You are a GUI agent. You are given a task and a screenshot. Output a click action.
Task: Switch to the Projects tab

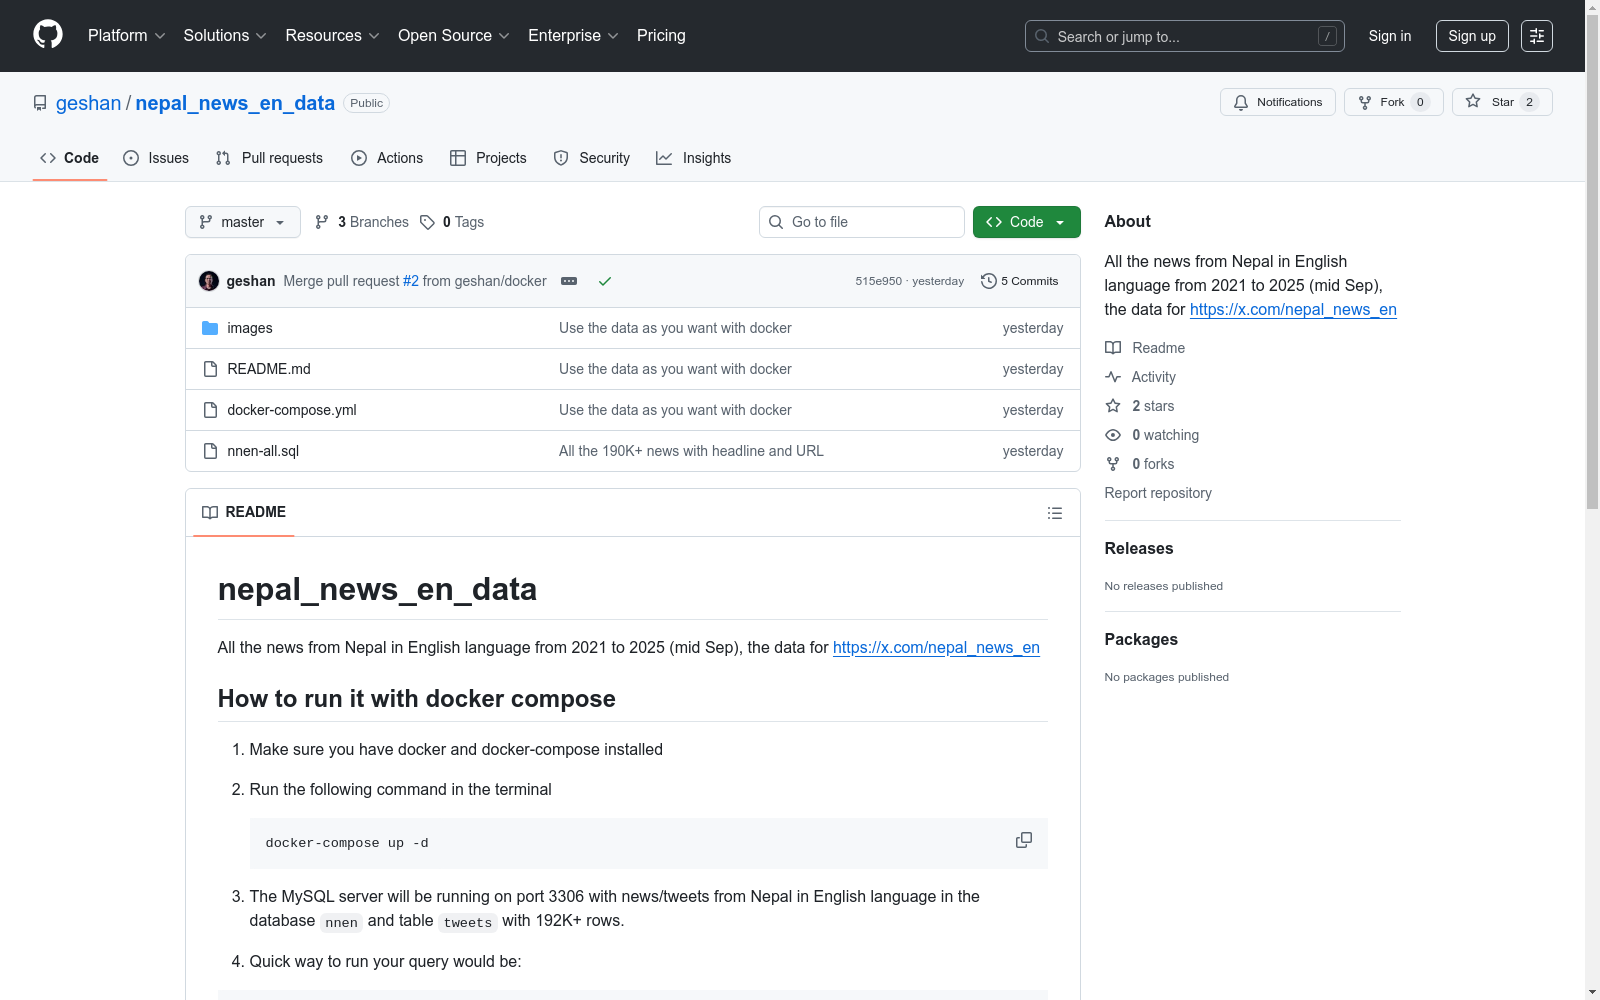488,158
